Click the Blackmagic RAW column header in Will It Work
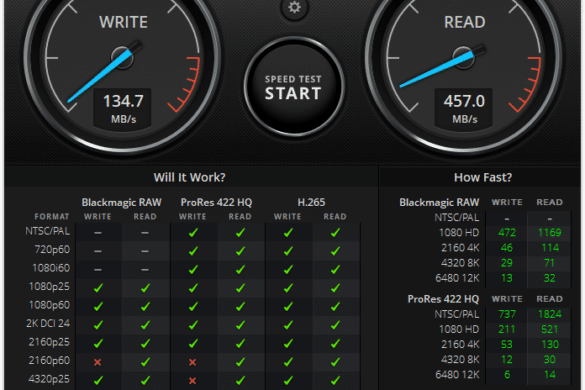 [122, 202]
